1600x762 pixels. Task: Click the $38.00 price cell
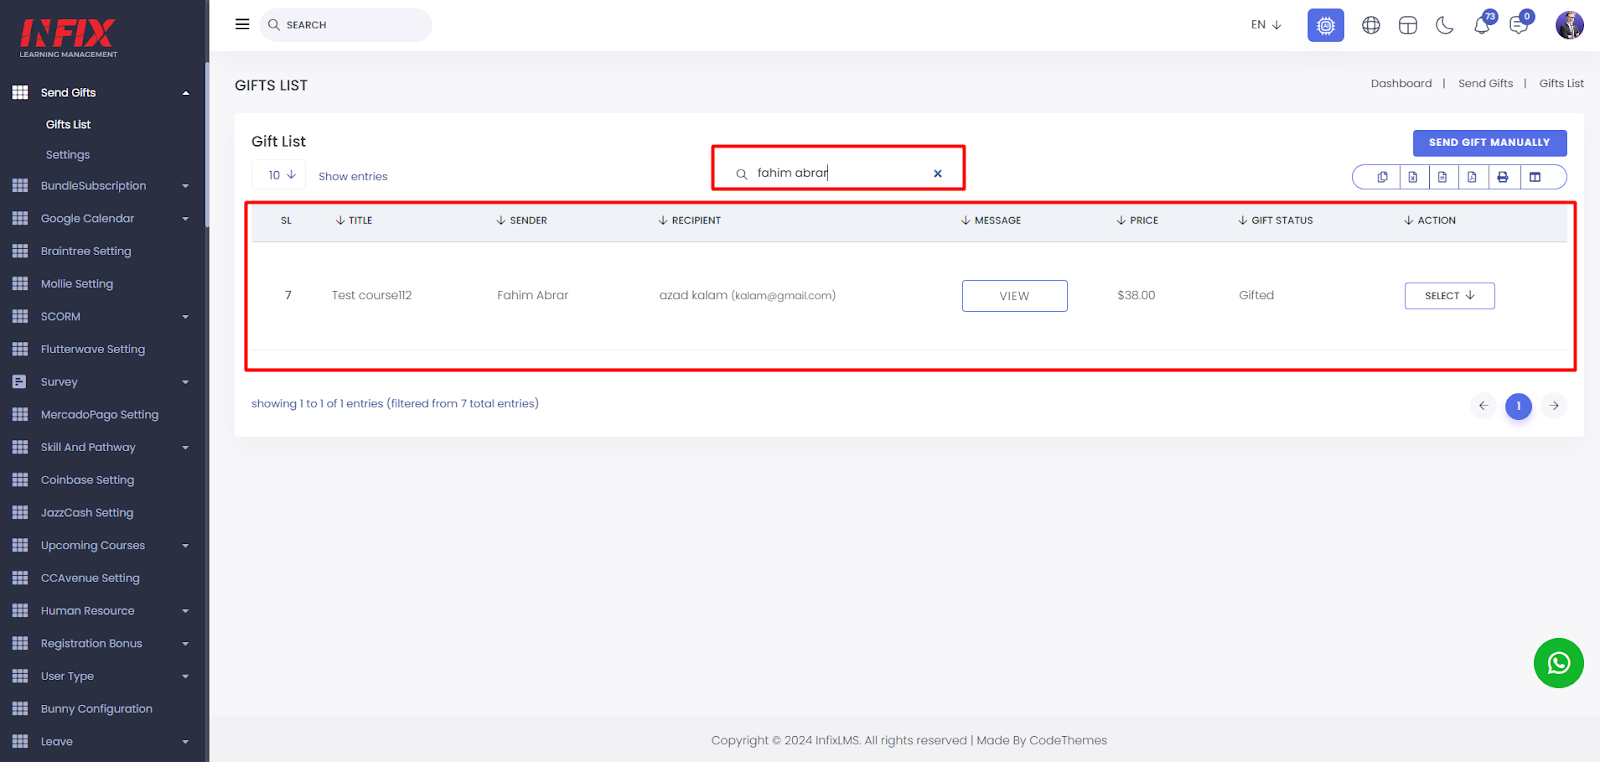tap(1136, 296)
